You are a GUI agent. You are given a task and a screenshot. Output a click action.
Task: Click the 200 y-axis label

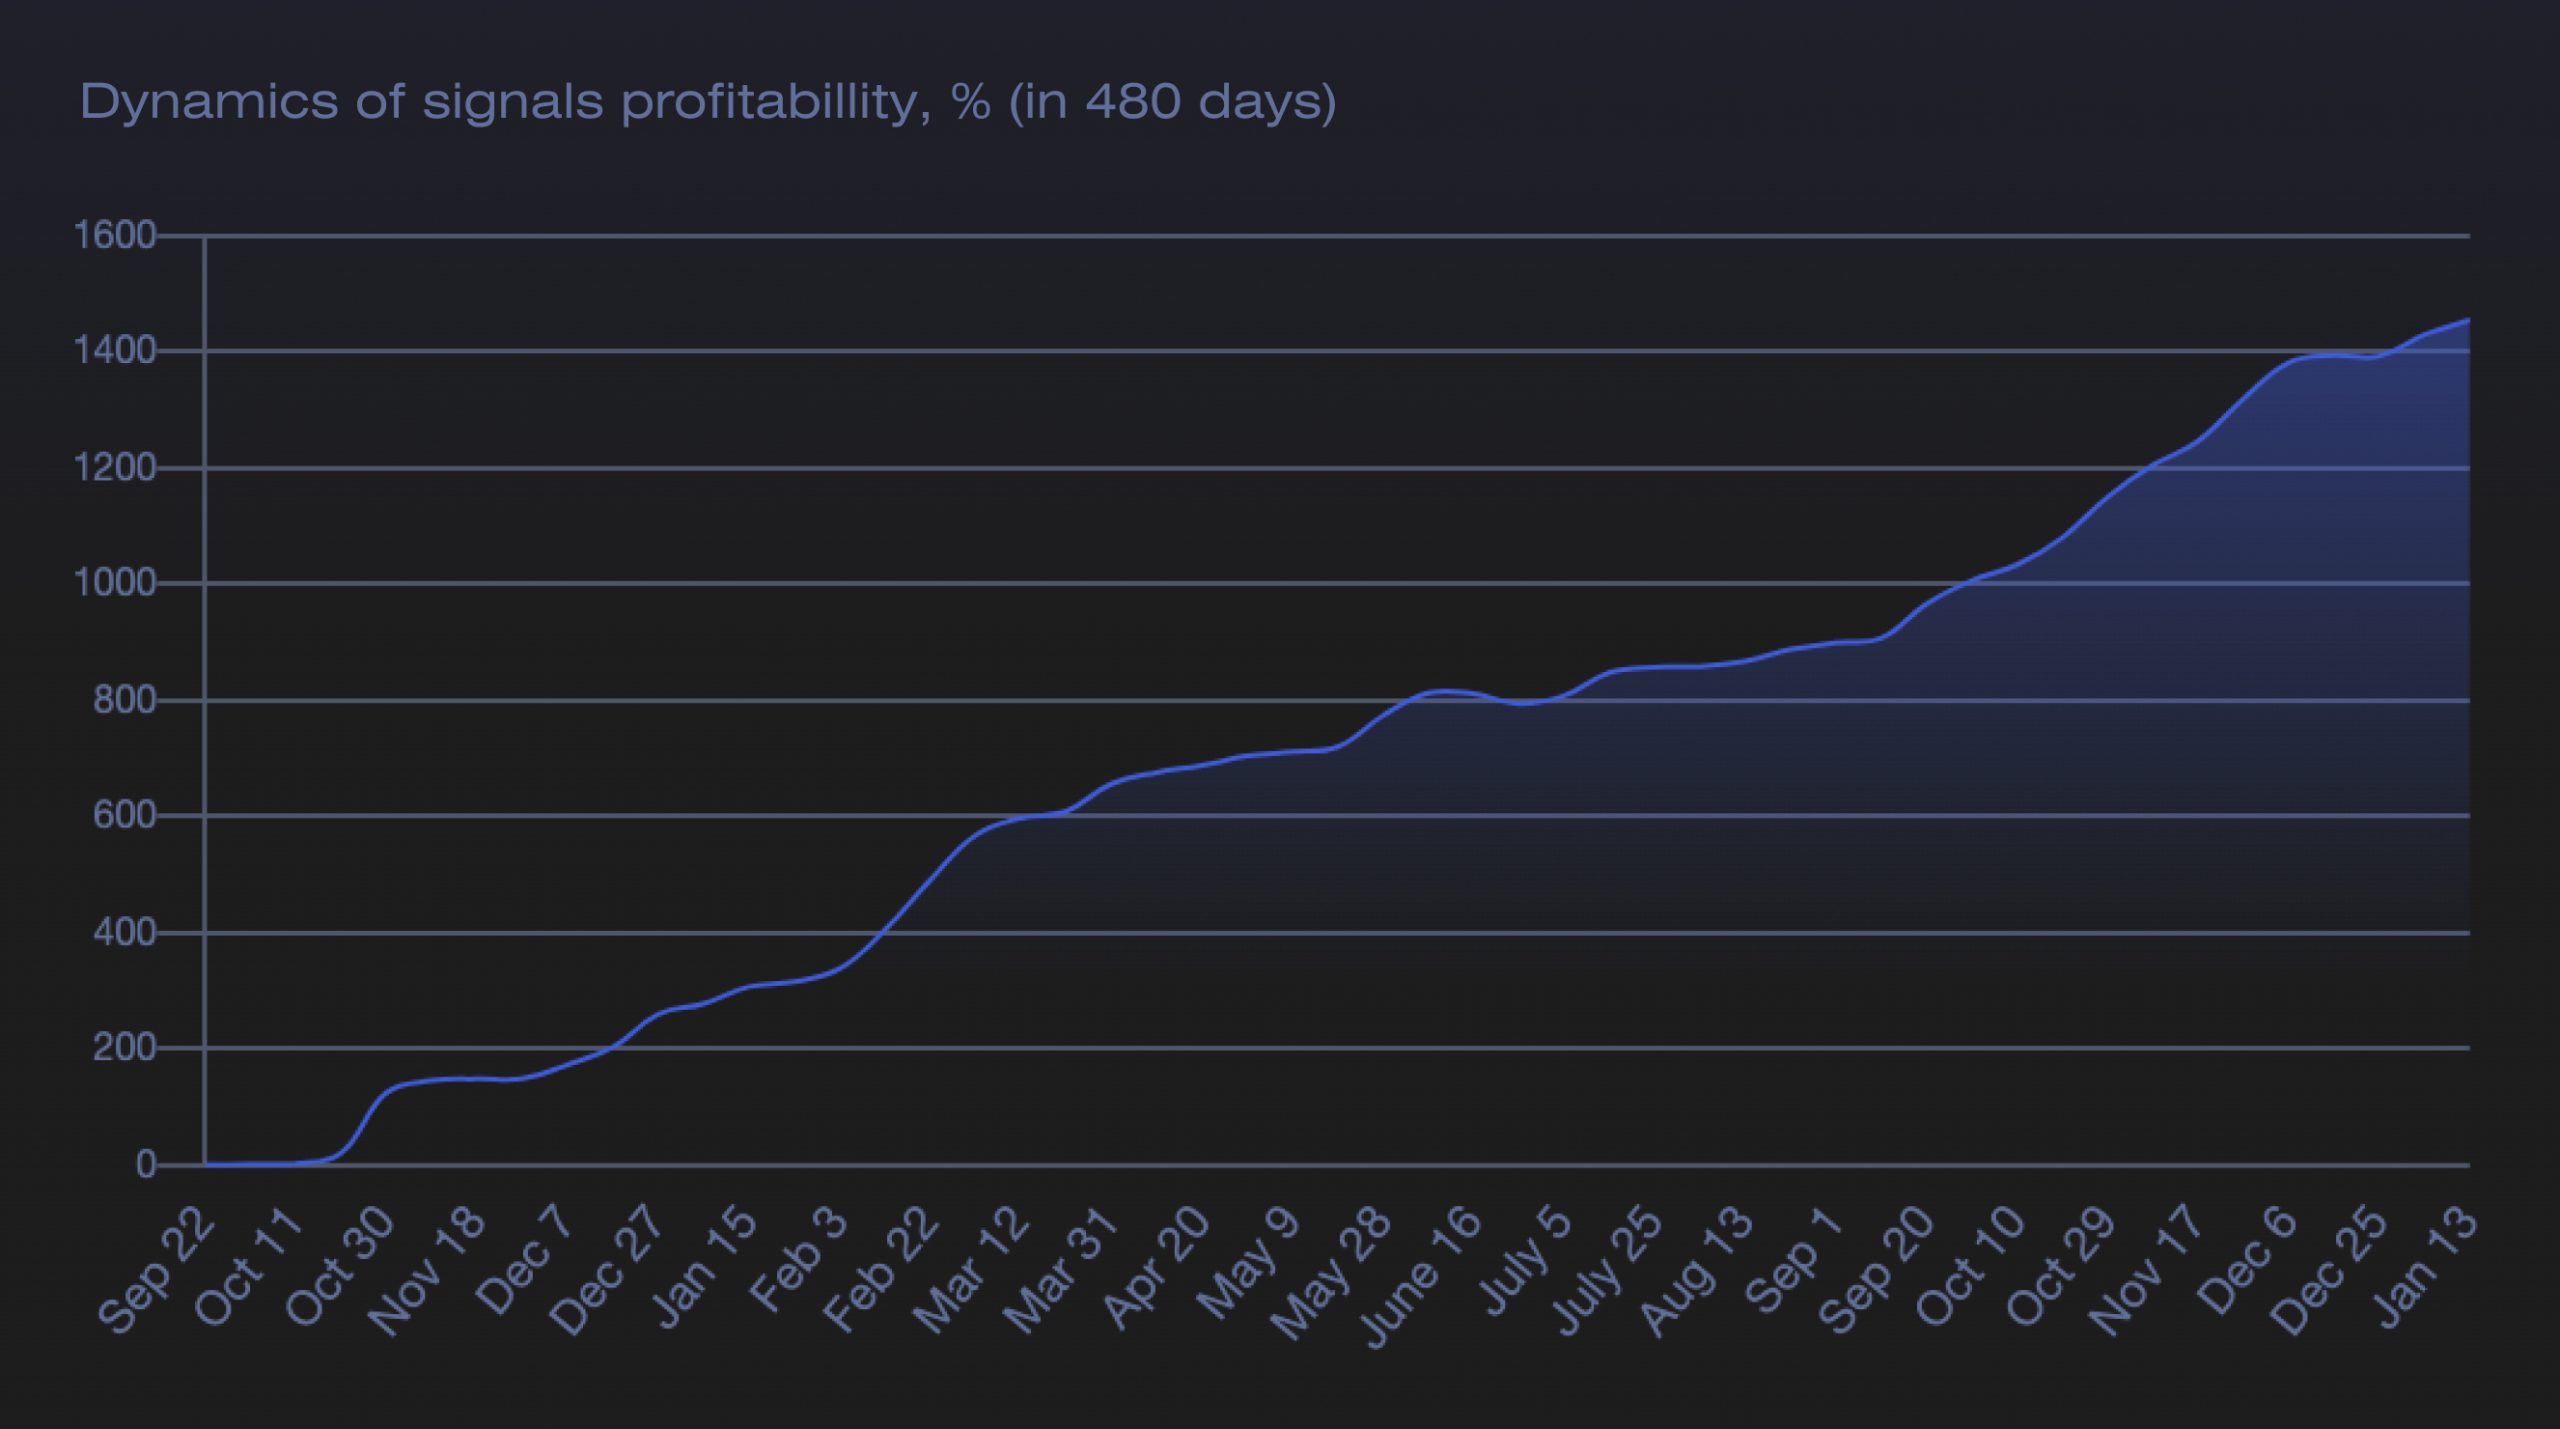125,1048
